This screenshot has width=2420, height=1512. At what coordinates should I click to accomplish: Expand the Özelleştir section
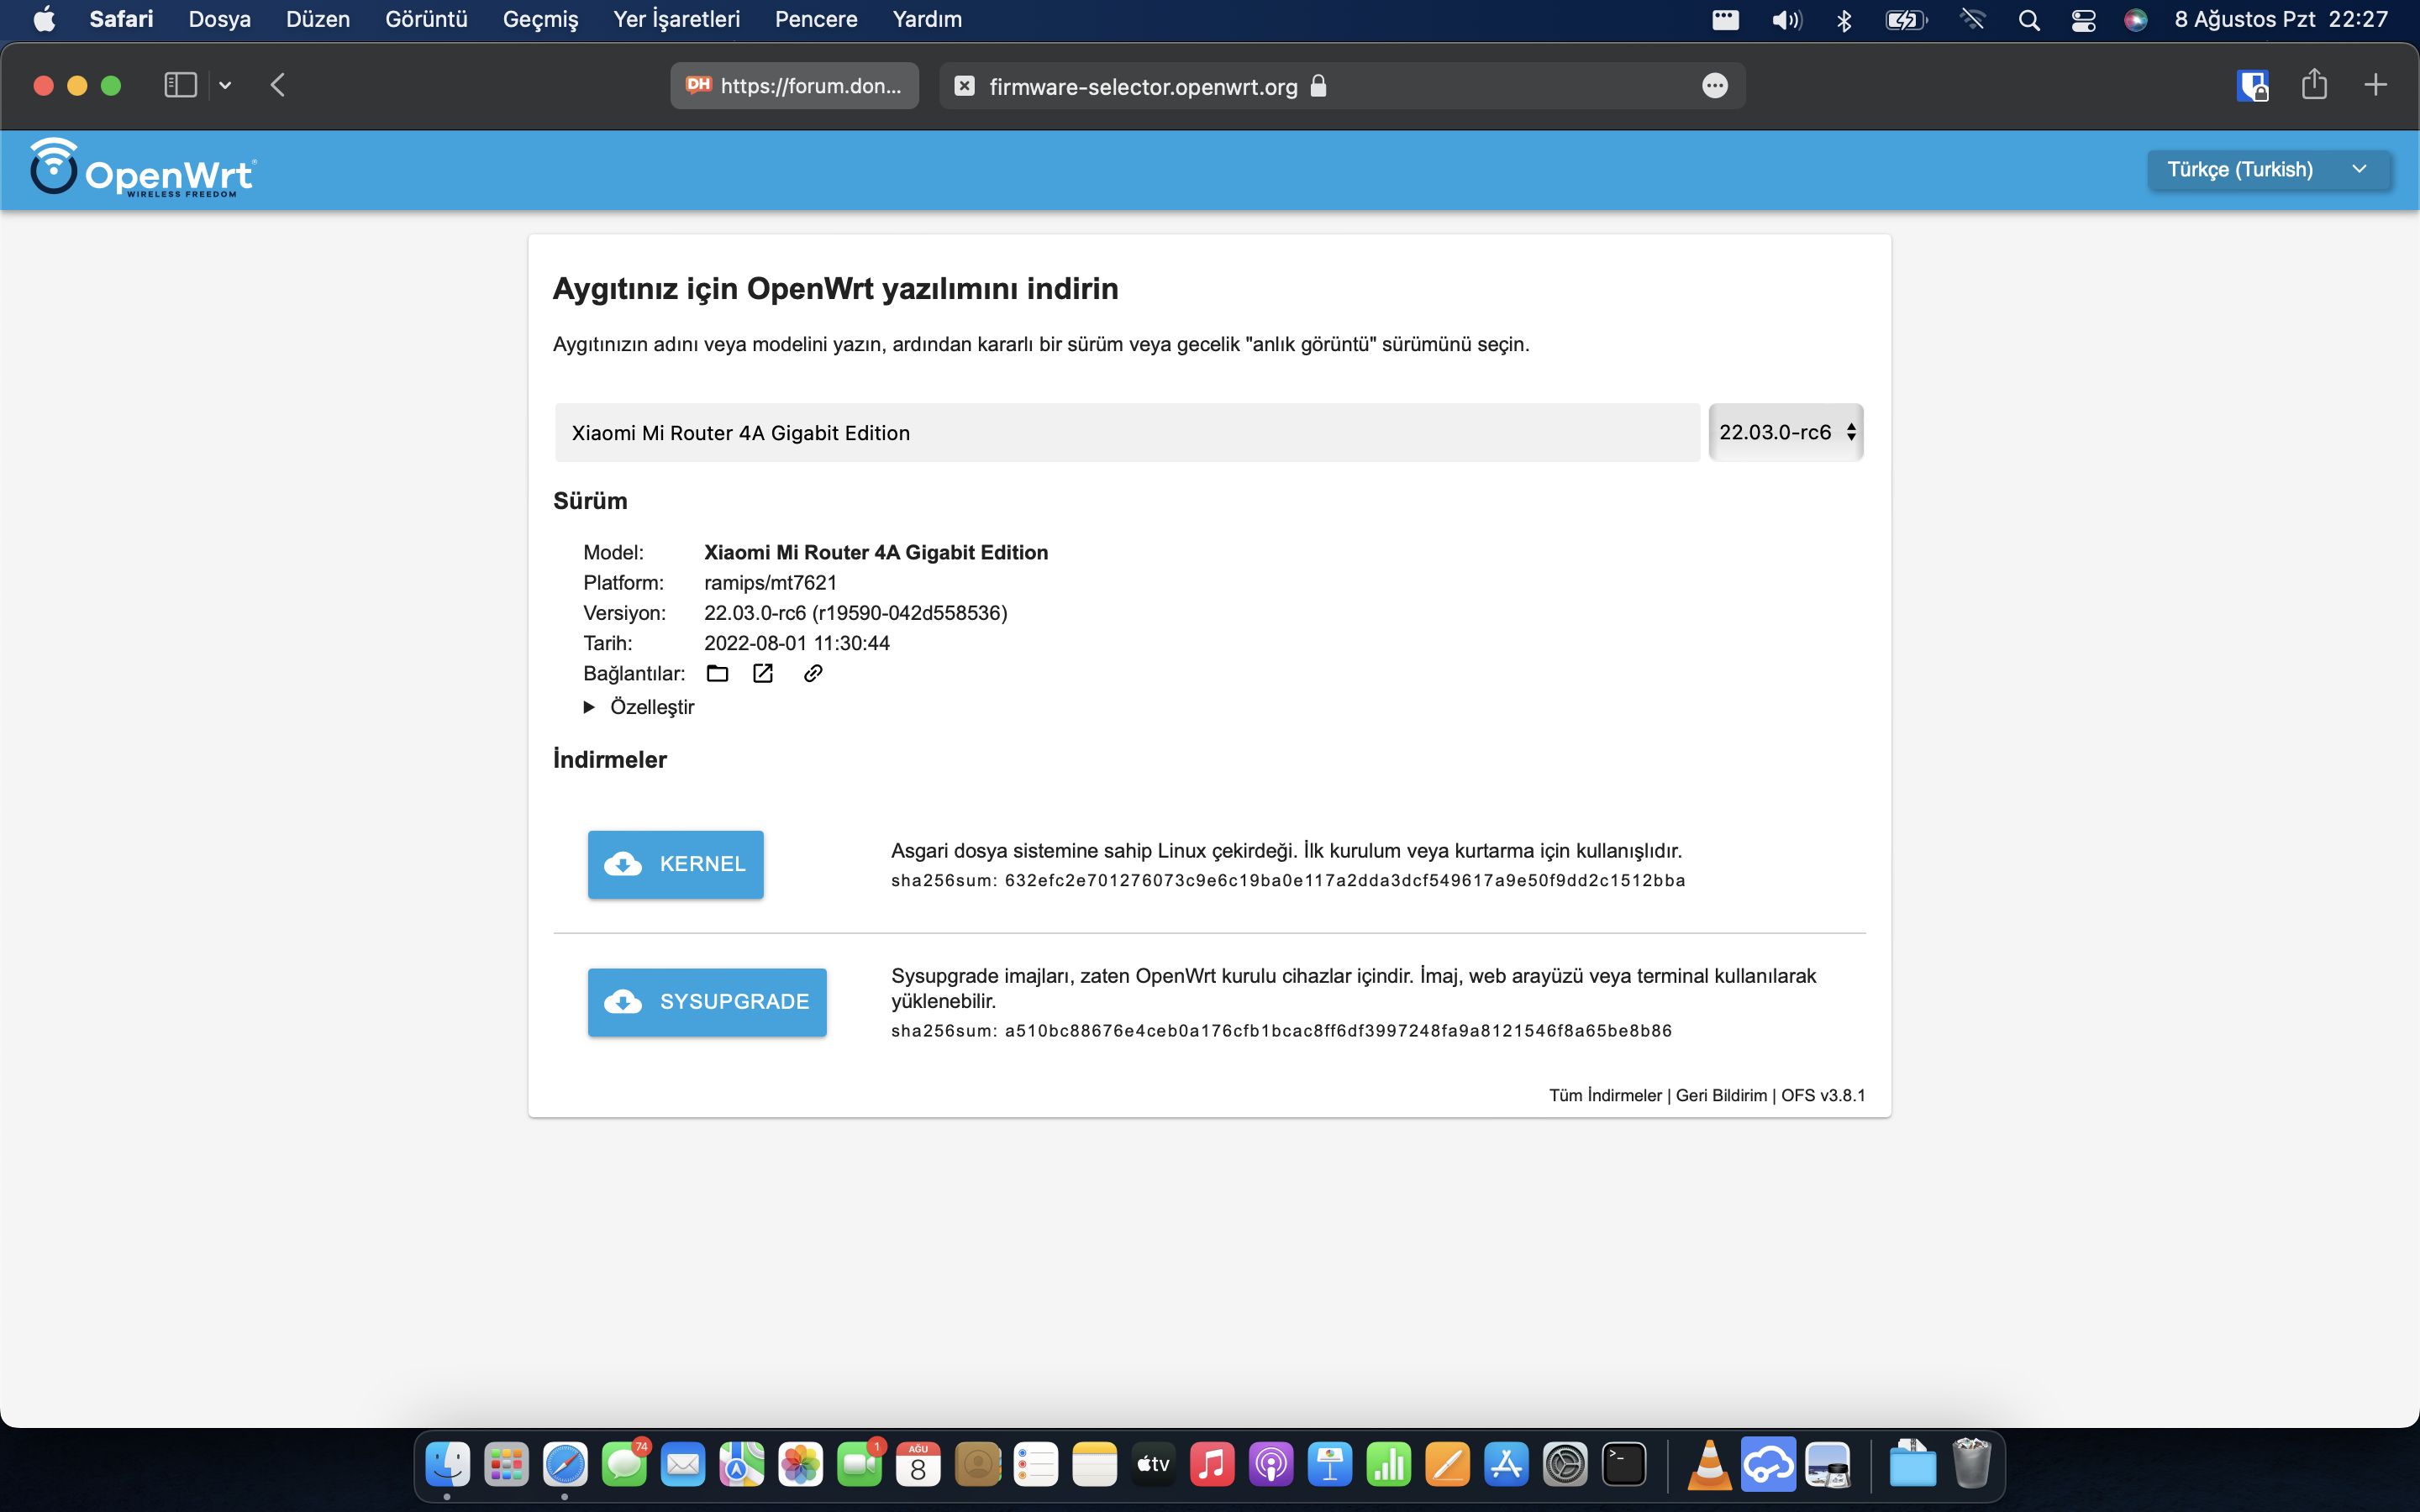[x=639, y=707]
